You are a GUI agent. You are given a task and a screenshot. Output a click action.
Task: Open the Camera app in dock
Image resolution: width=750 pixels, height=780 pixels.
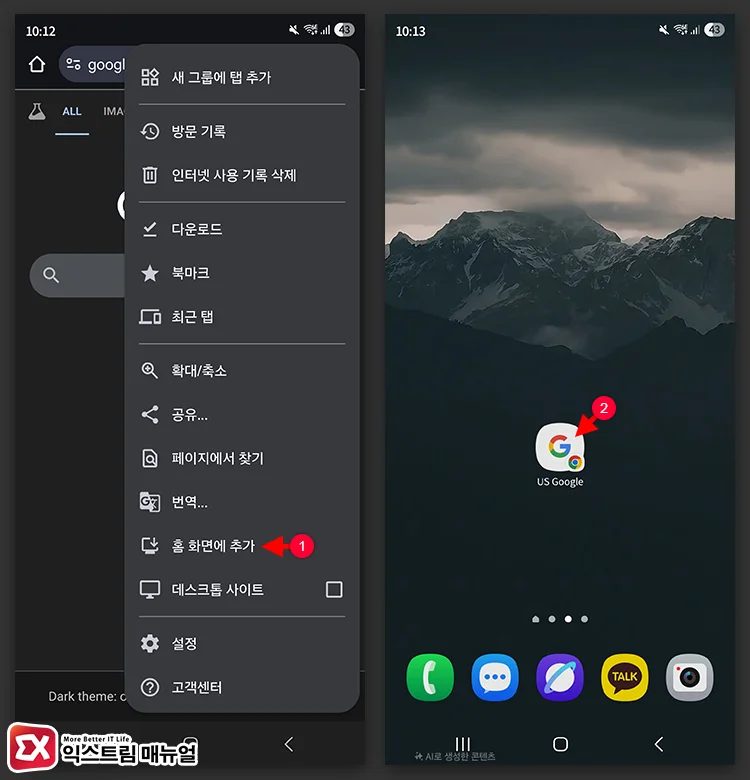click(689, 677)
